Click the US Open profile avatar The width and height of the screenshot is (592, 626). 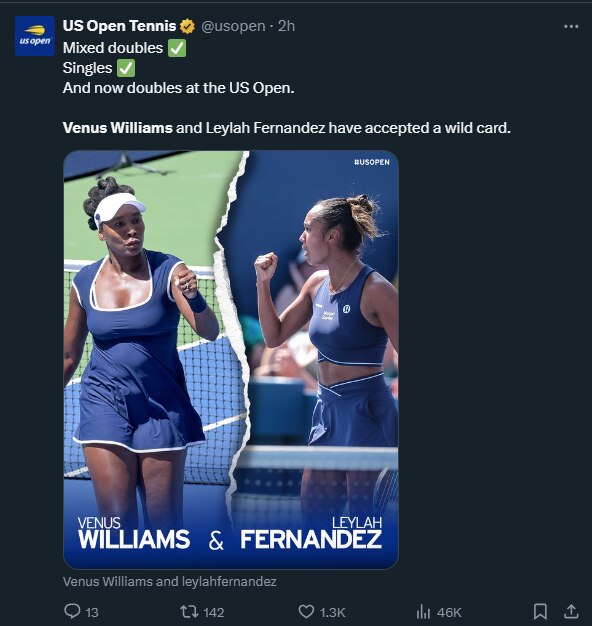point(35,36)
